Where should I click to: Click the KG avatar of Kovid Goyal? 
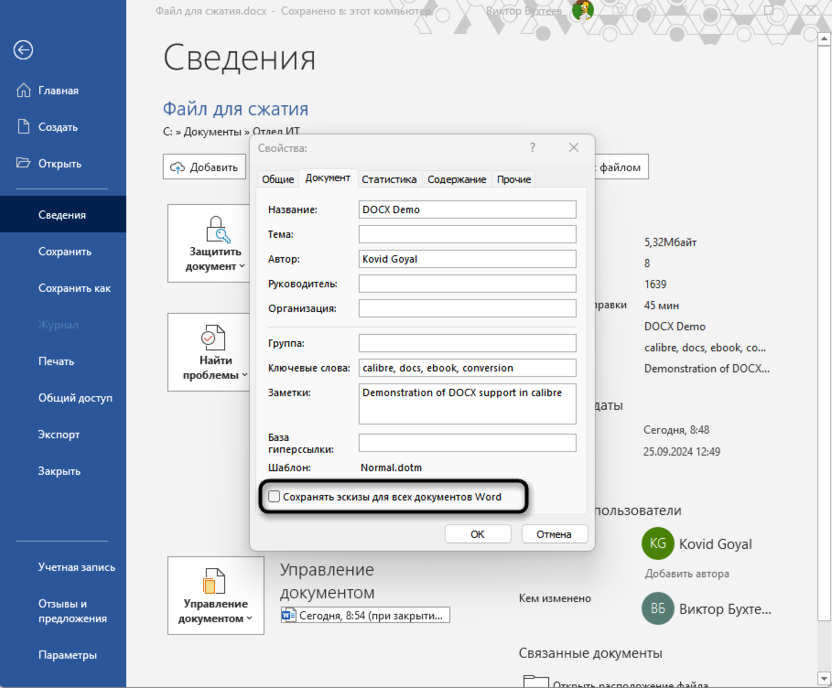pos(657,544)
